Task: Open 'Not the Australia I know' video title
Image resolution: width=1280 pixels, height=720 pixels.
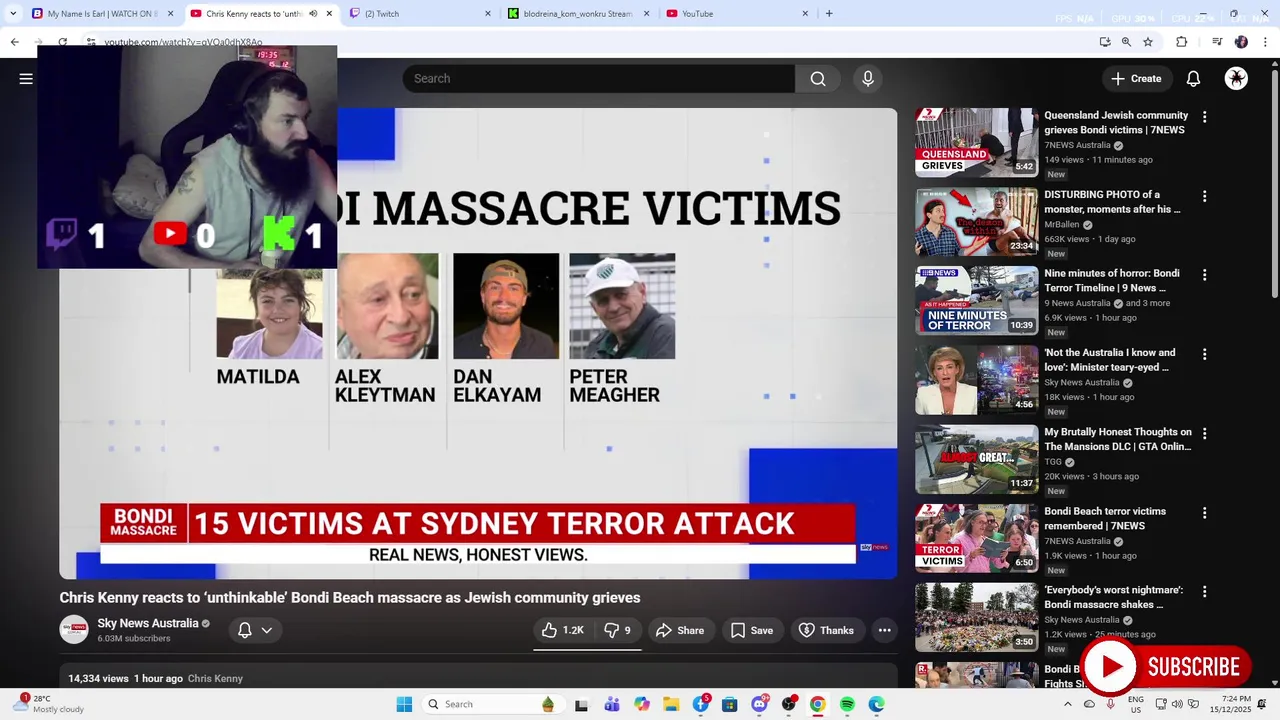Action: (x=1109, y=360)
